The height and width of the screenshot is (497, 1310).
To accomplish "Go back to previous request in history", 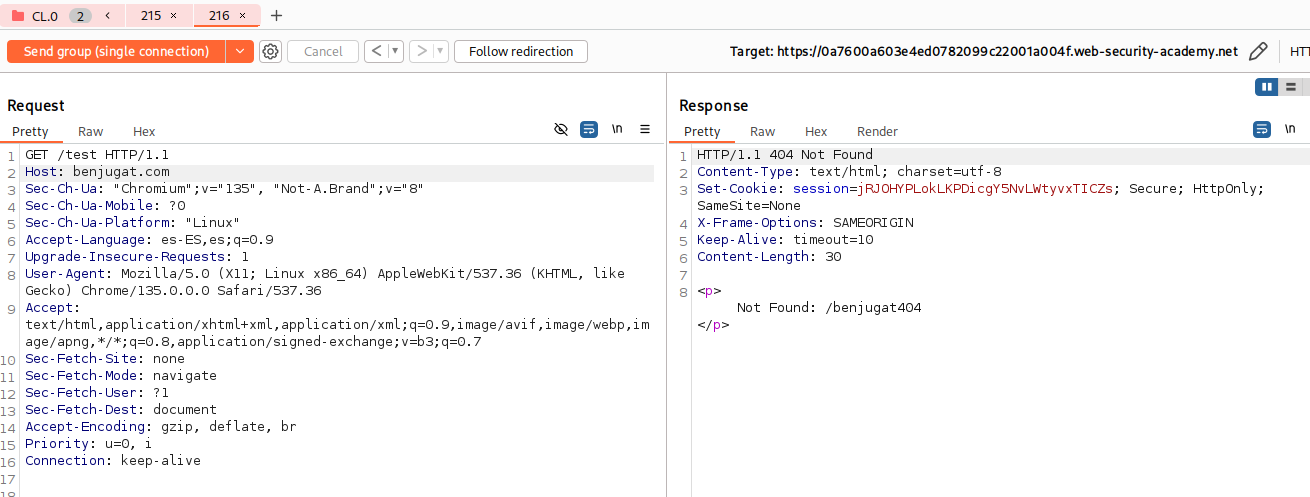I will tap(376, 51).
